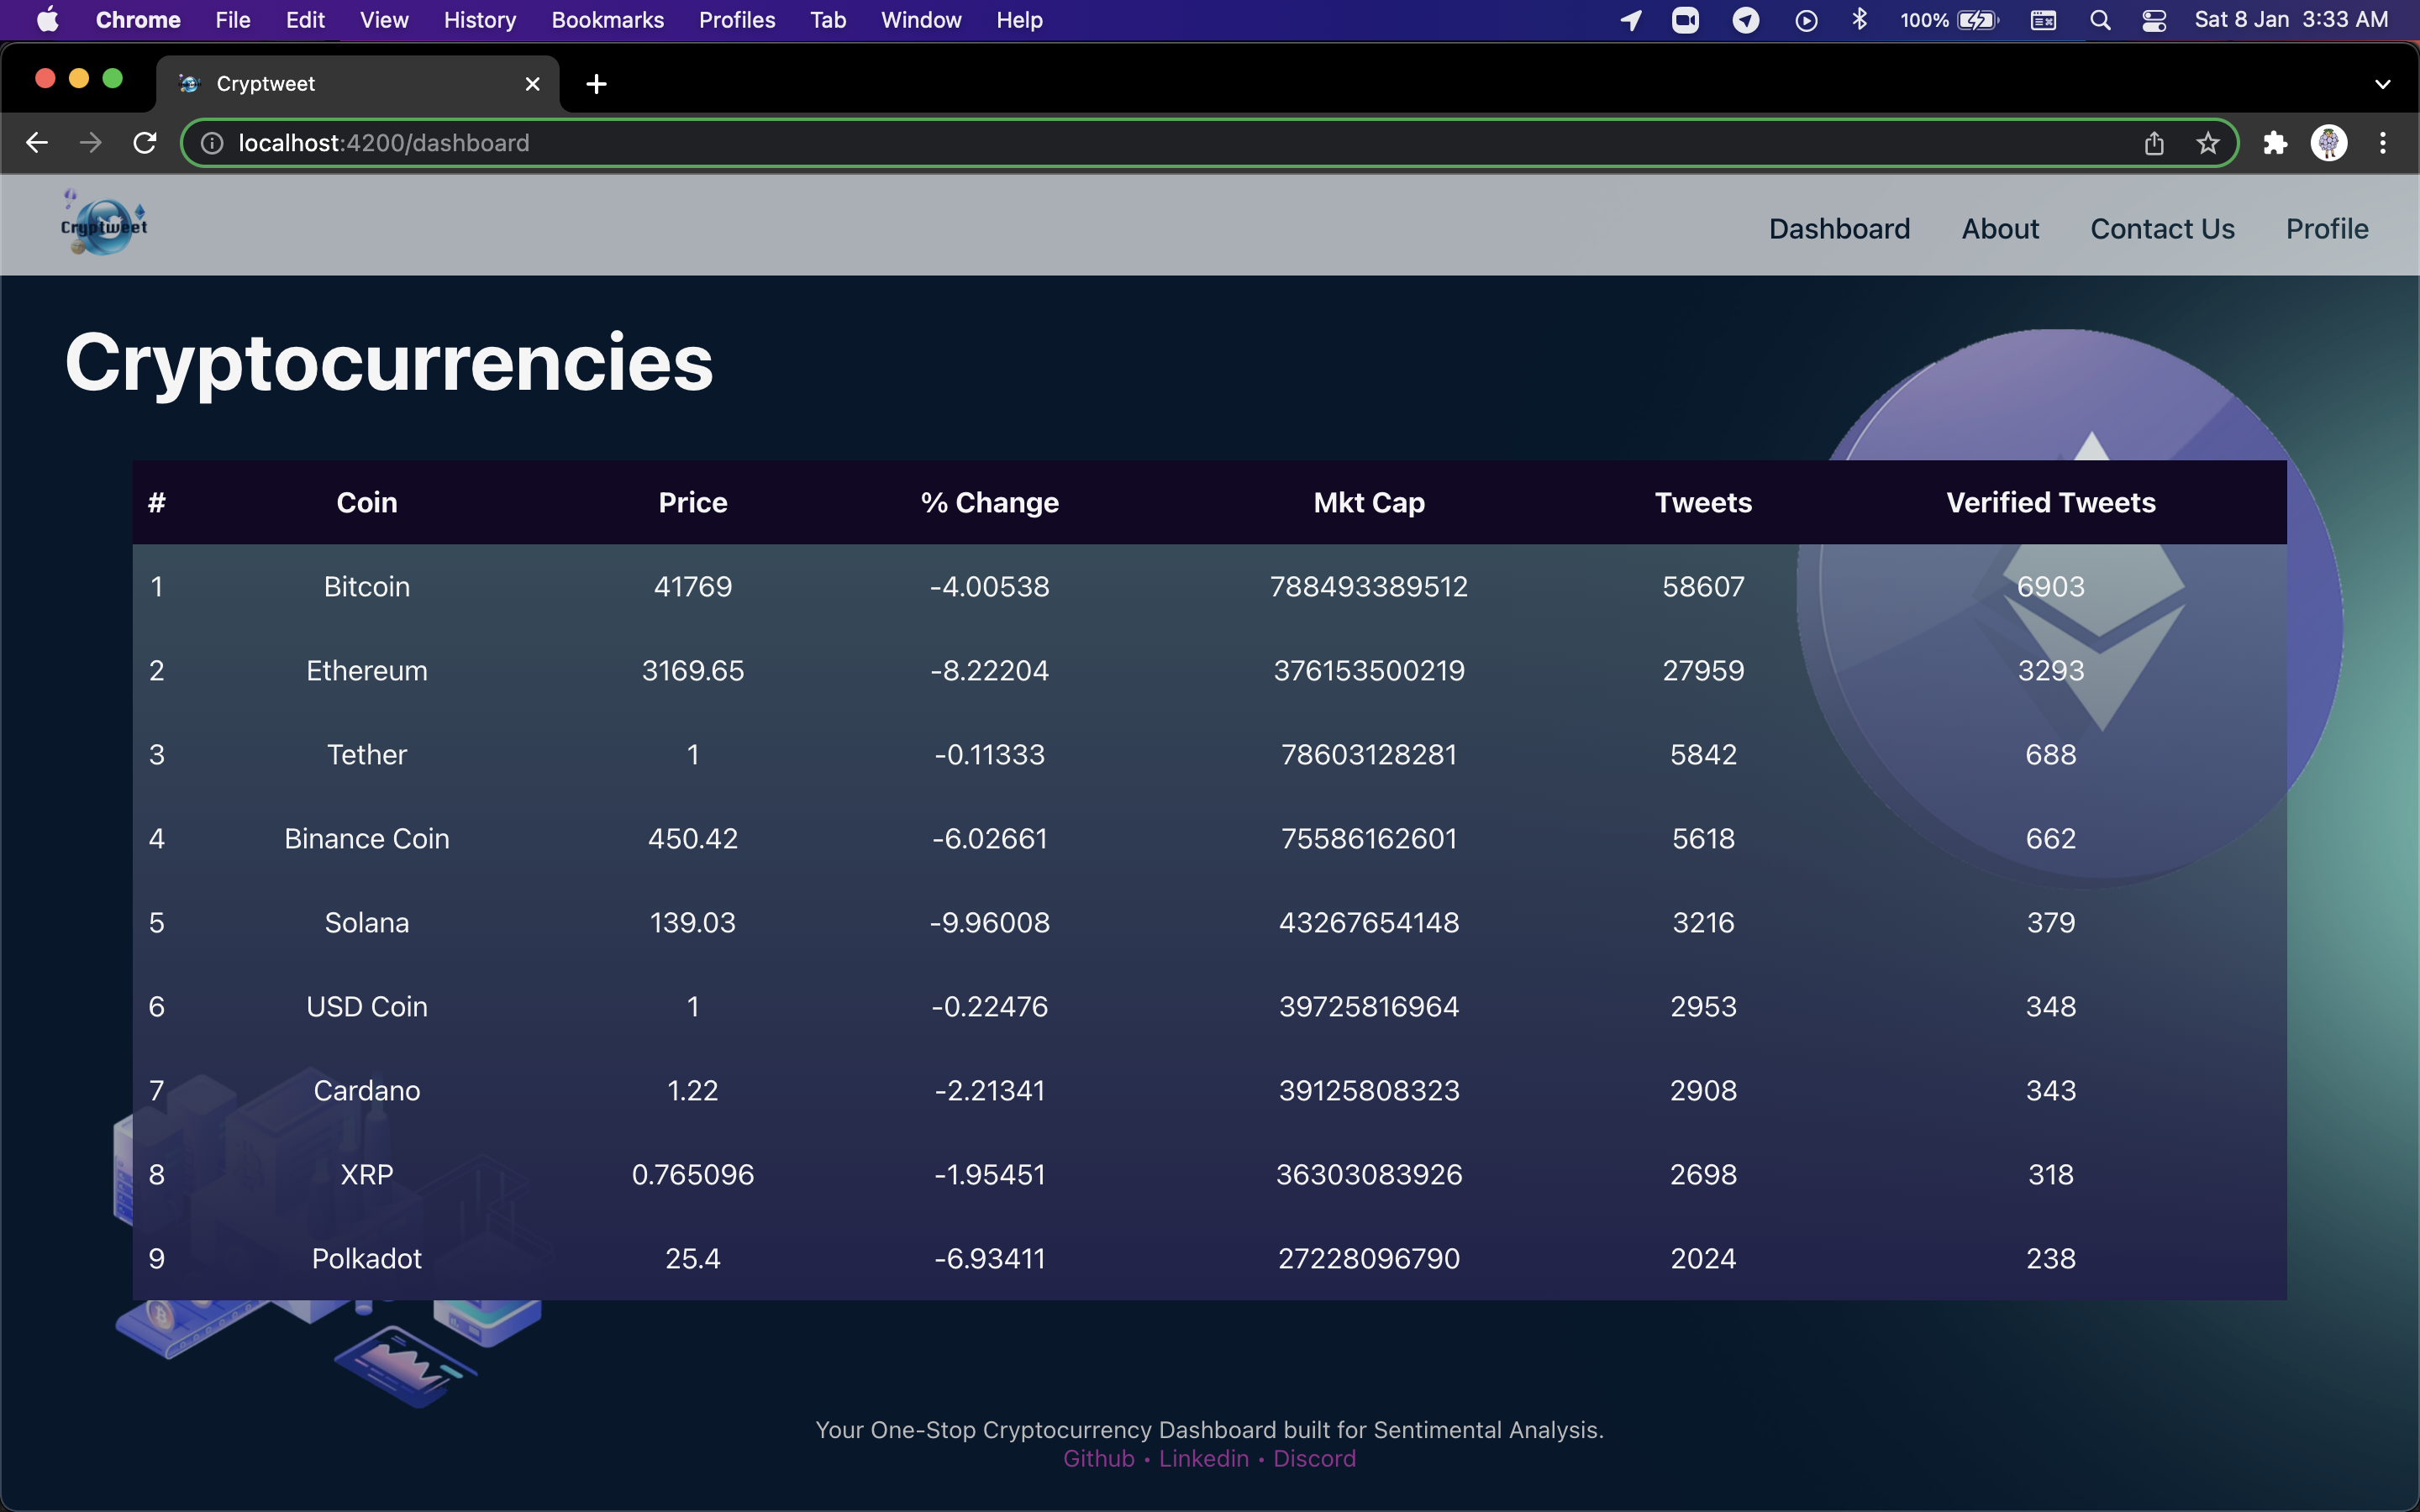Open Spotlight search in menu bar
2420x1512 pixels.
2100,20
